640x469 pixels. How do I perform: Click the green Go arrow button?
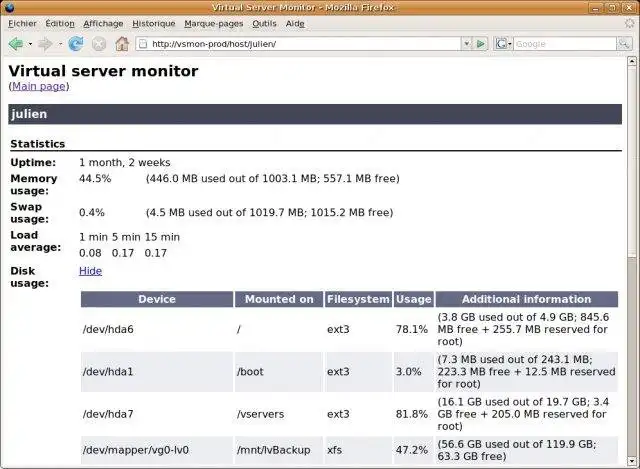481,44
